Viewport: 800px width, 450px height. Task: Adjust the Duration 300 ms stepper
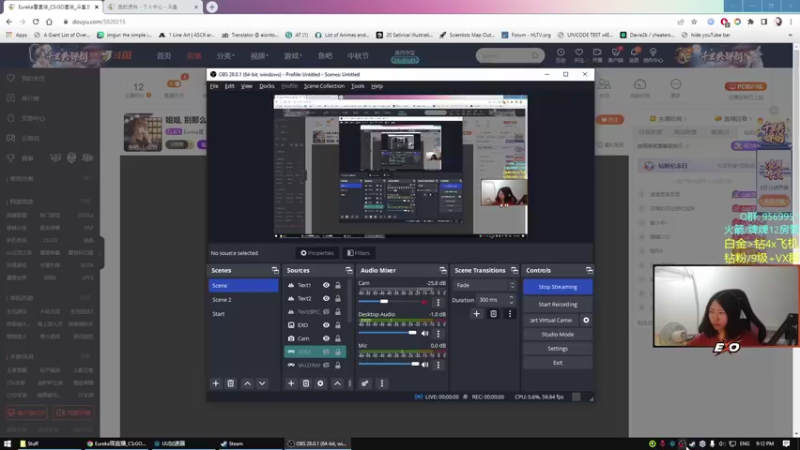point(512,299)
